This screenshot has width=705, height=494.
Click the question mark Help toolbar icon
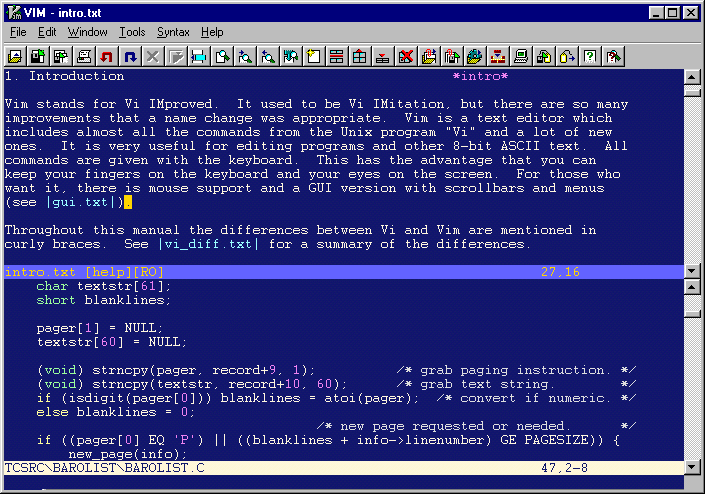590,56
